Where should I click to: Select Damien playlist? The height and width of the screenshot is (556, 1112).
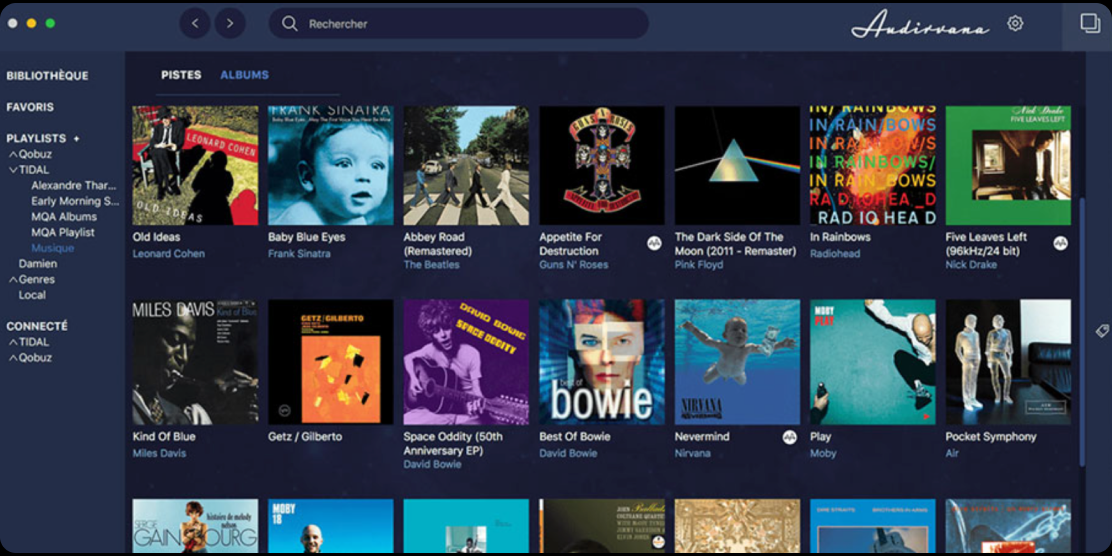[x=38, y=264]
